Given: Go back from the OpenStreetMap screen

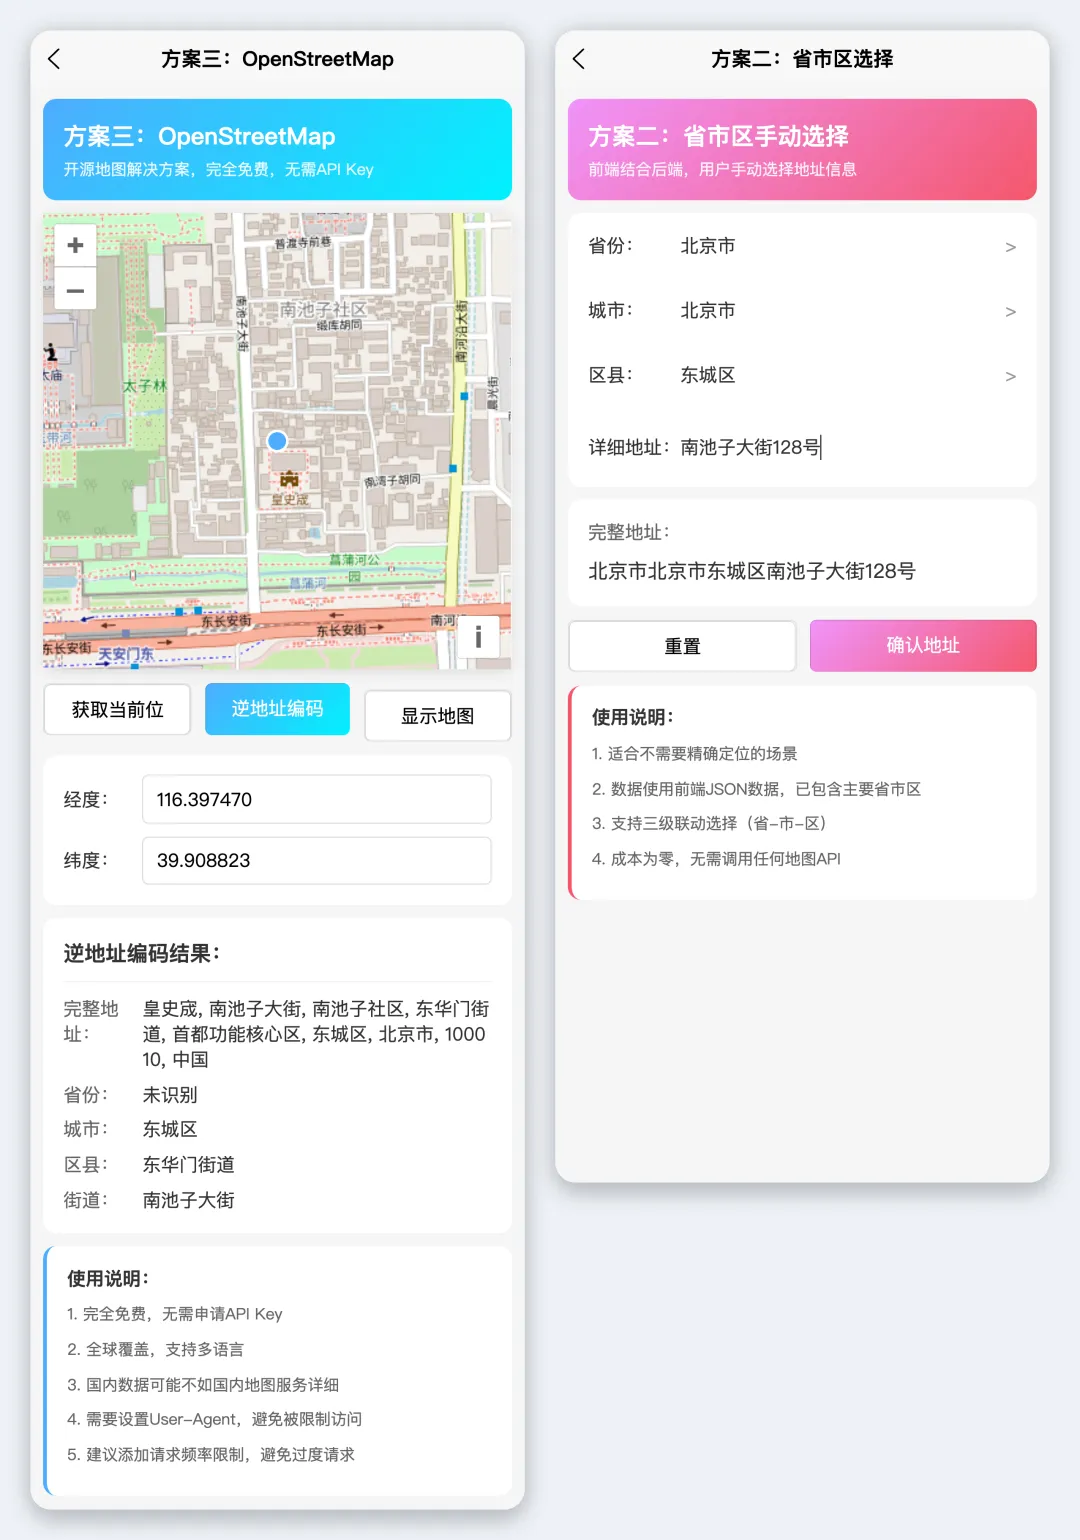Looking at the screenshot, I should tap(54, 59).
